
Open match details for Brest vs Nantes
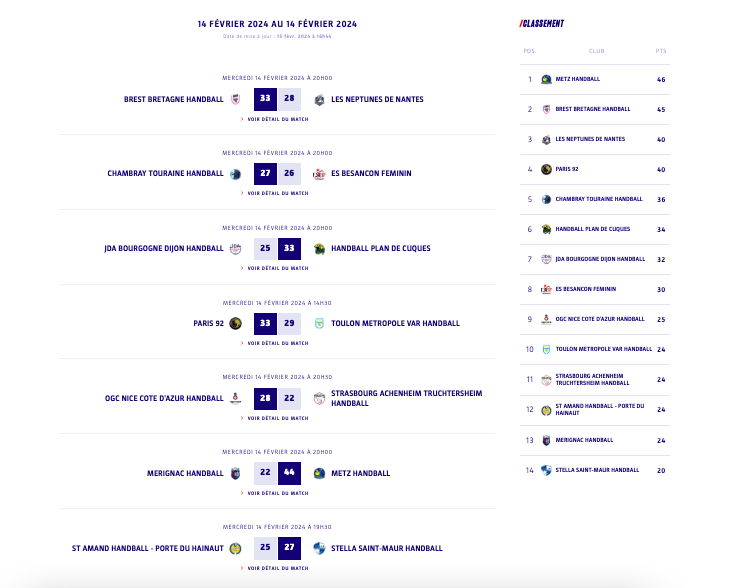[277, 119]
